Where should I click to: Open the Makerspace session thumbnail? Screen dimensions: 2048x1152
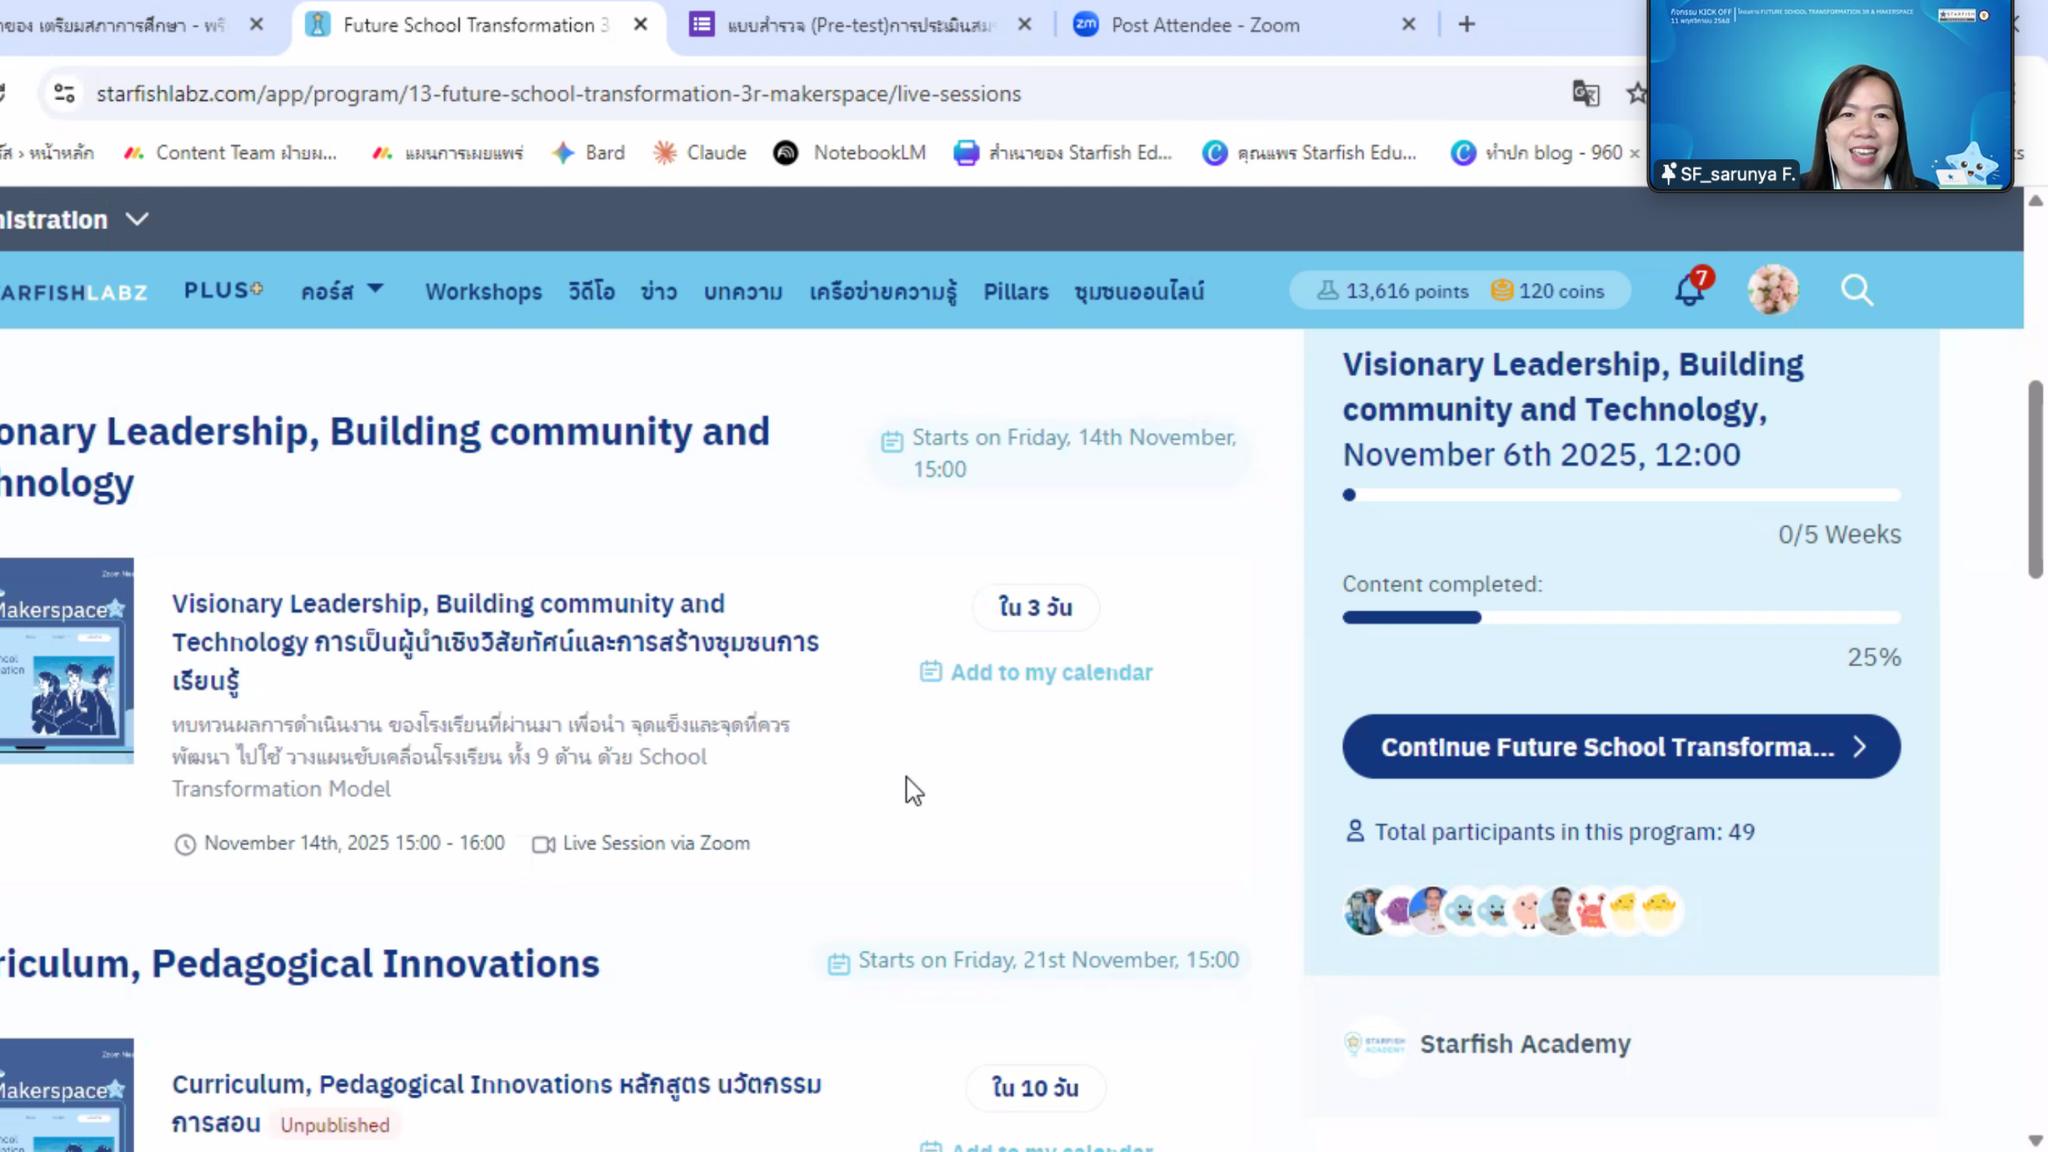tap(66, 660)
